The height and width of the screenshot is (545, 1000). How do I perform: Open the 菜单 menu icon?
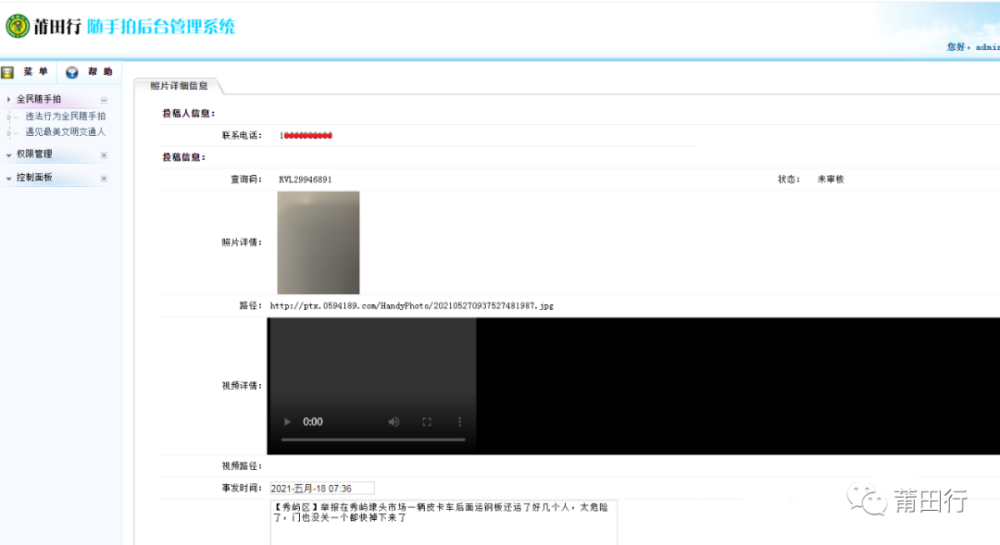coord(8,73)
